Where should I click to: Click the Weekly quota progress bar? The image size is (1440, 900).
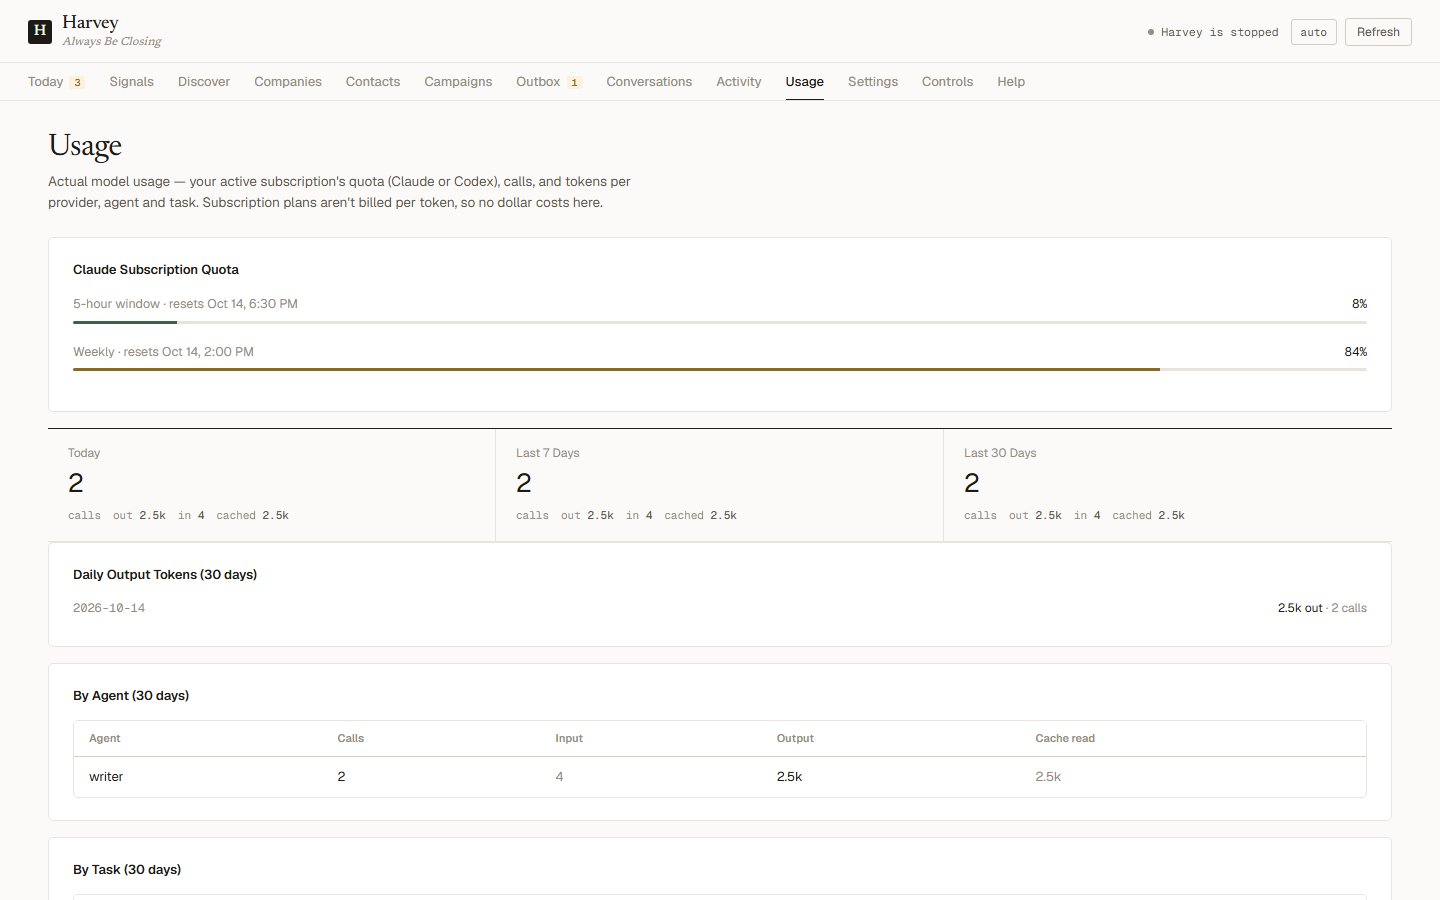pos(720,370)
